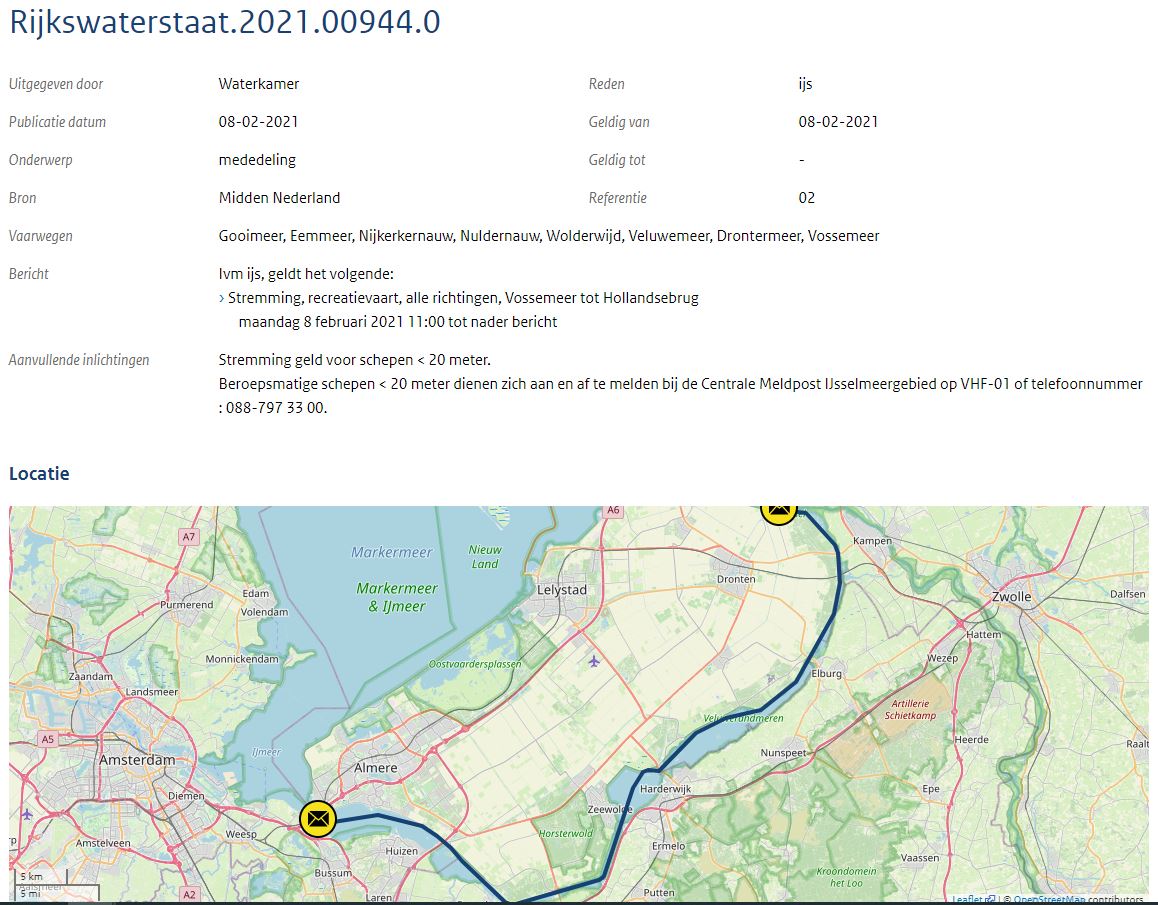Click the Harderwijk label on the map

click(x=665, y=788)
